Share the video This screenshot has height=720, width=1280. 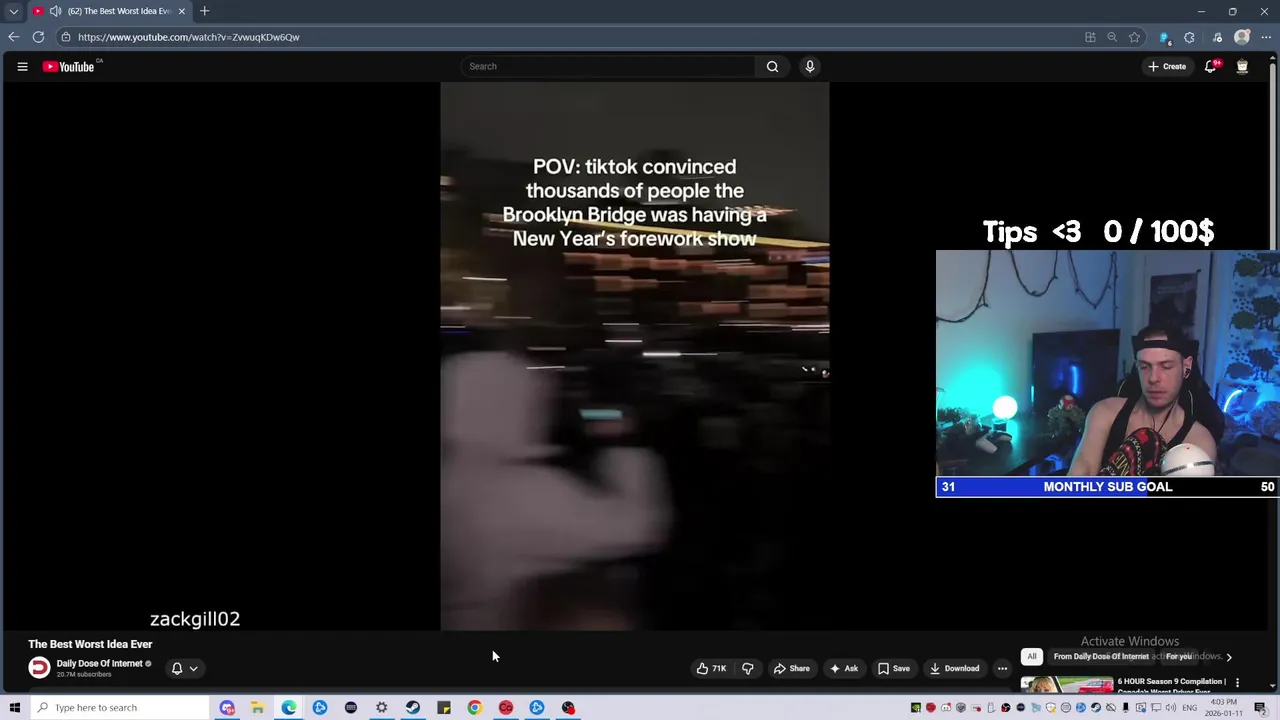click(792, 668)
